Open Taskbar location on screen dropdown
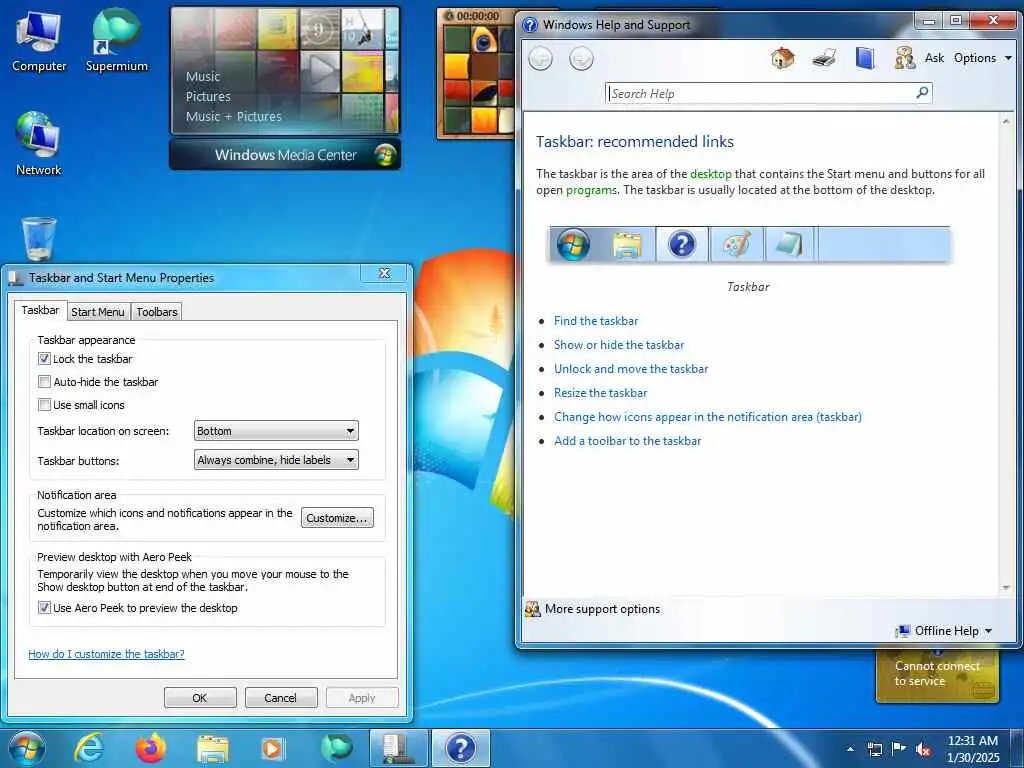The width and height of the screenshot is (1024, 768). [276, 431]
